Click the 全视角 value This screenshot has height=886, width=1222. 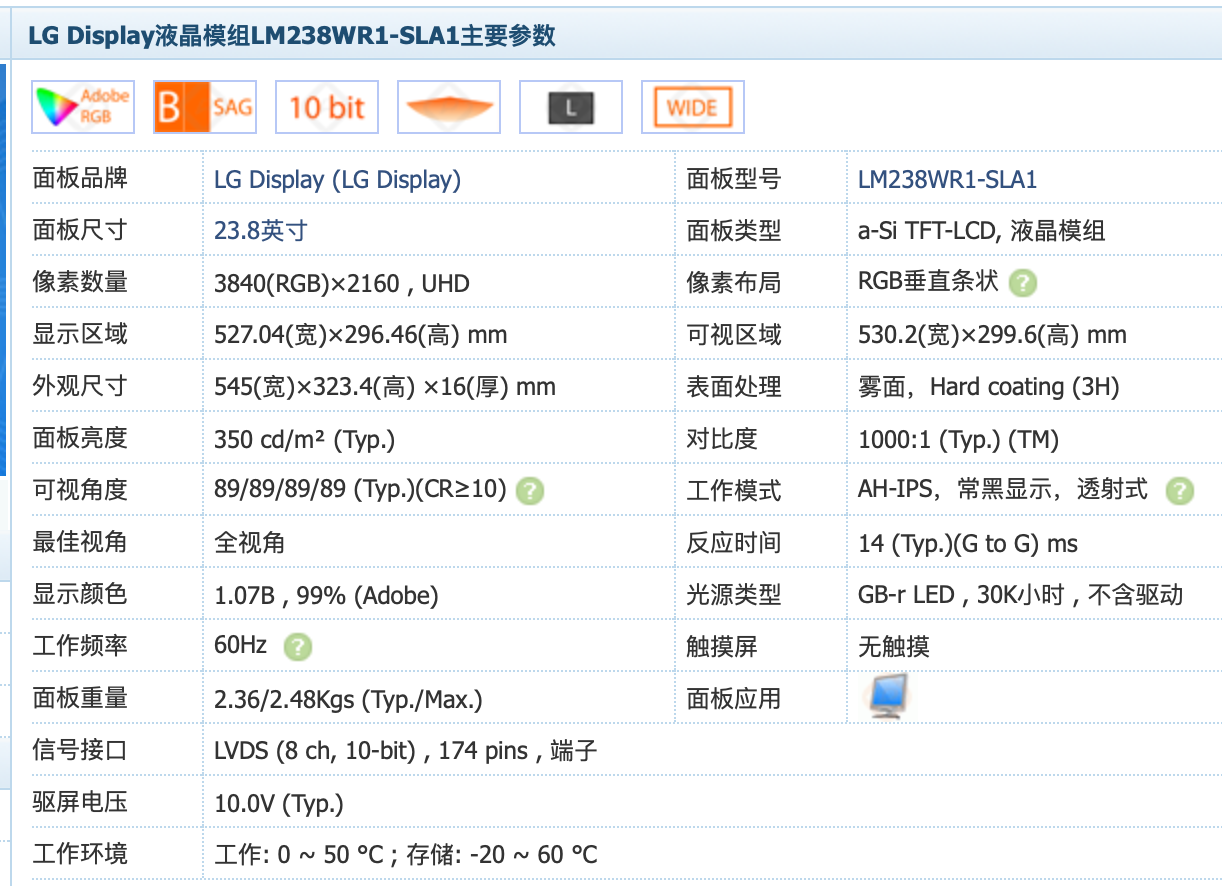250,543
